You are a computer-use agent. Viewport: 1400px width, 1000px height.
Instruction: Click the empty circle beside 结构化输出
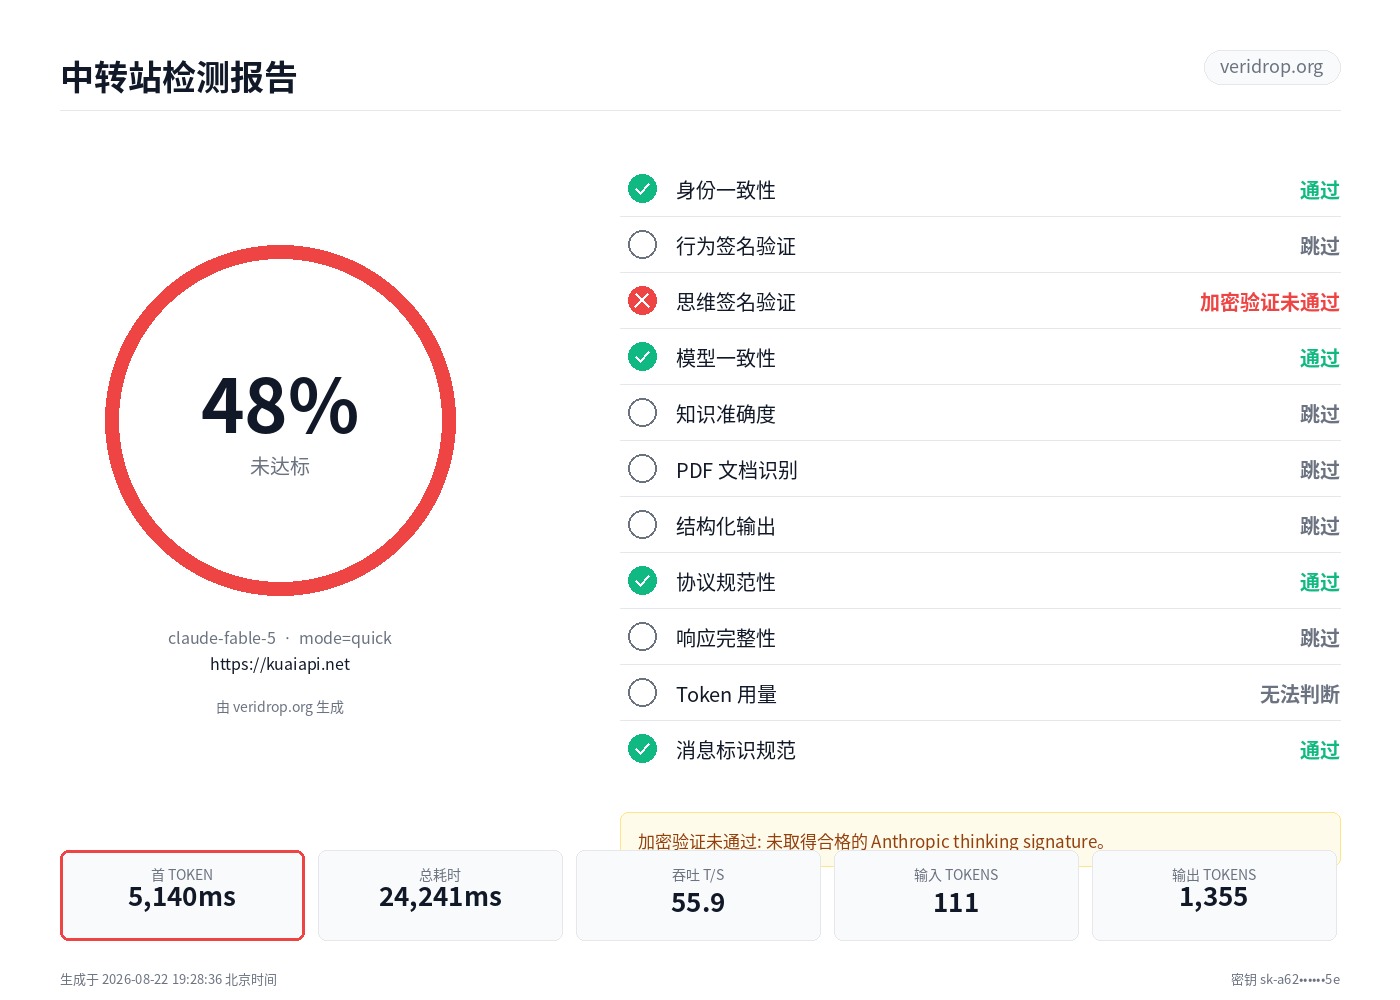[x=642, y=525]
